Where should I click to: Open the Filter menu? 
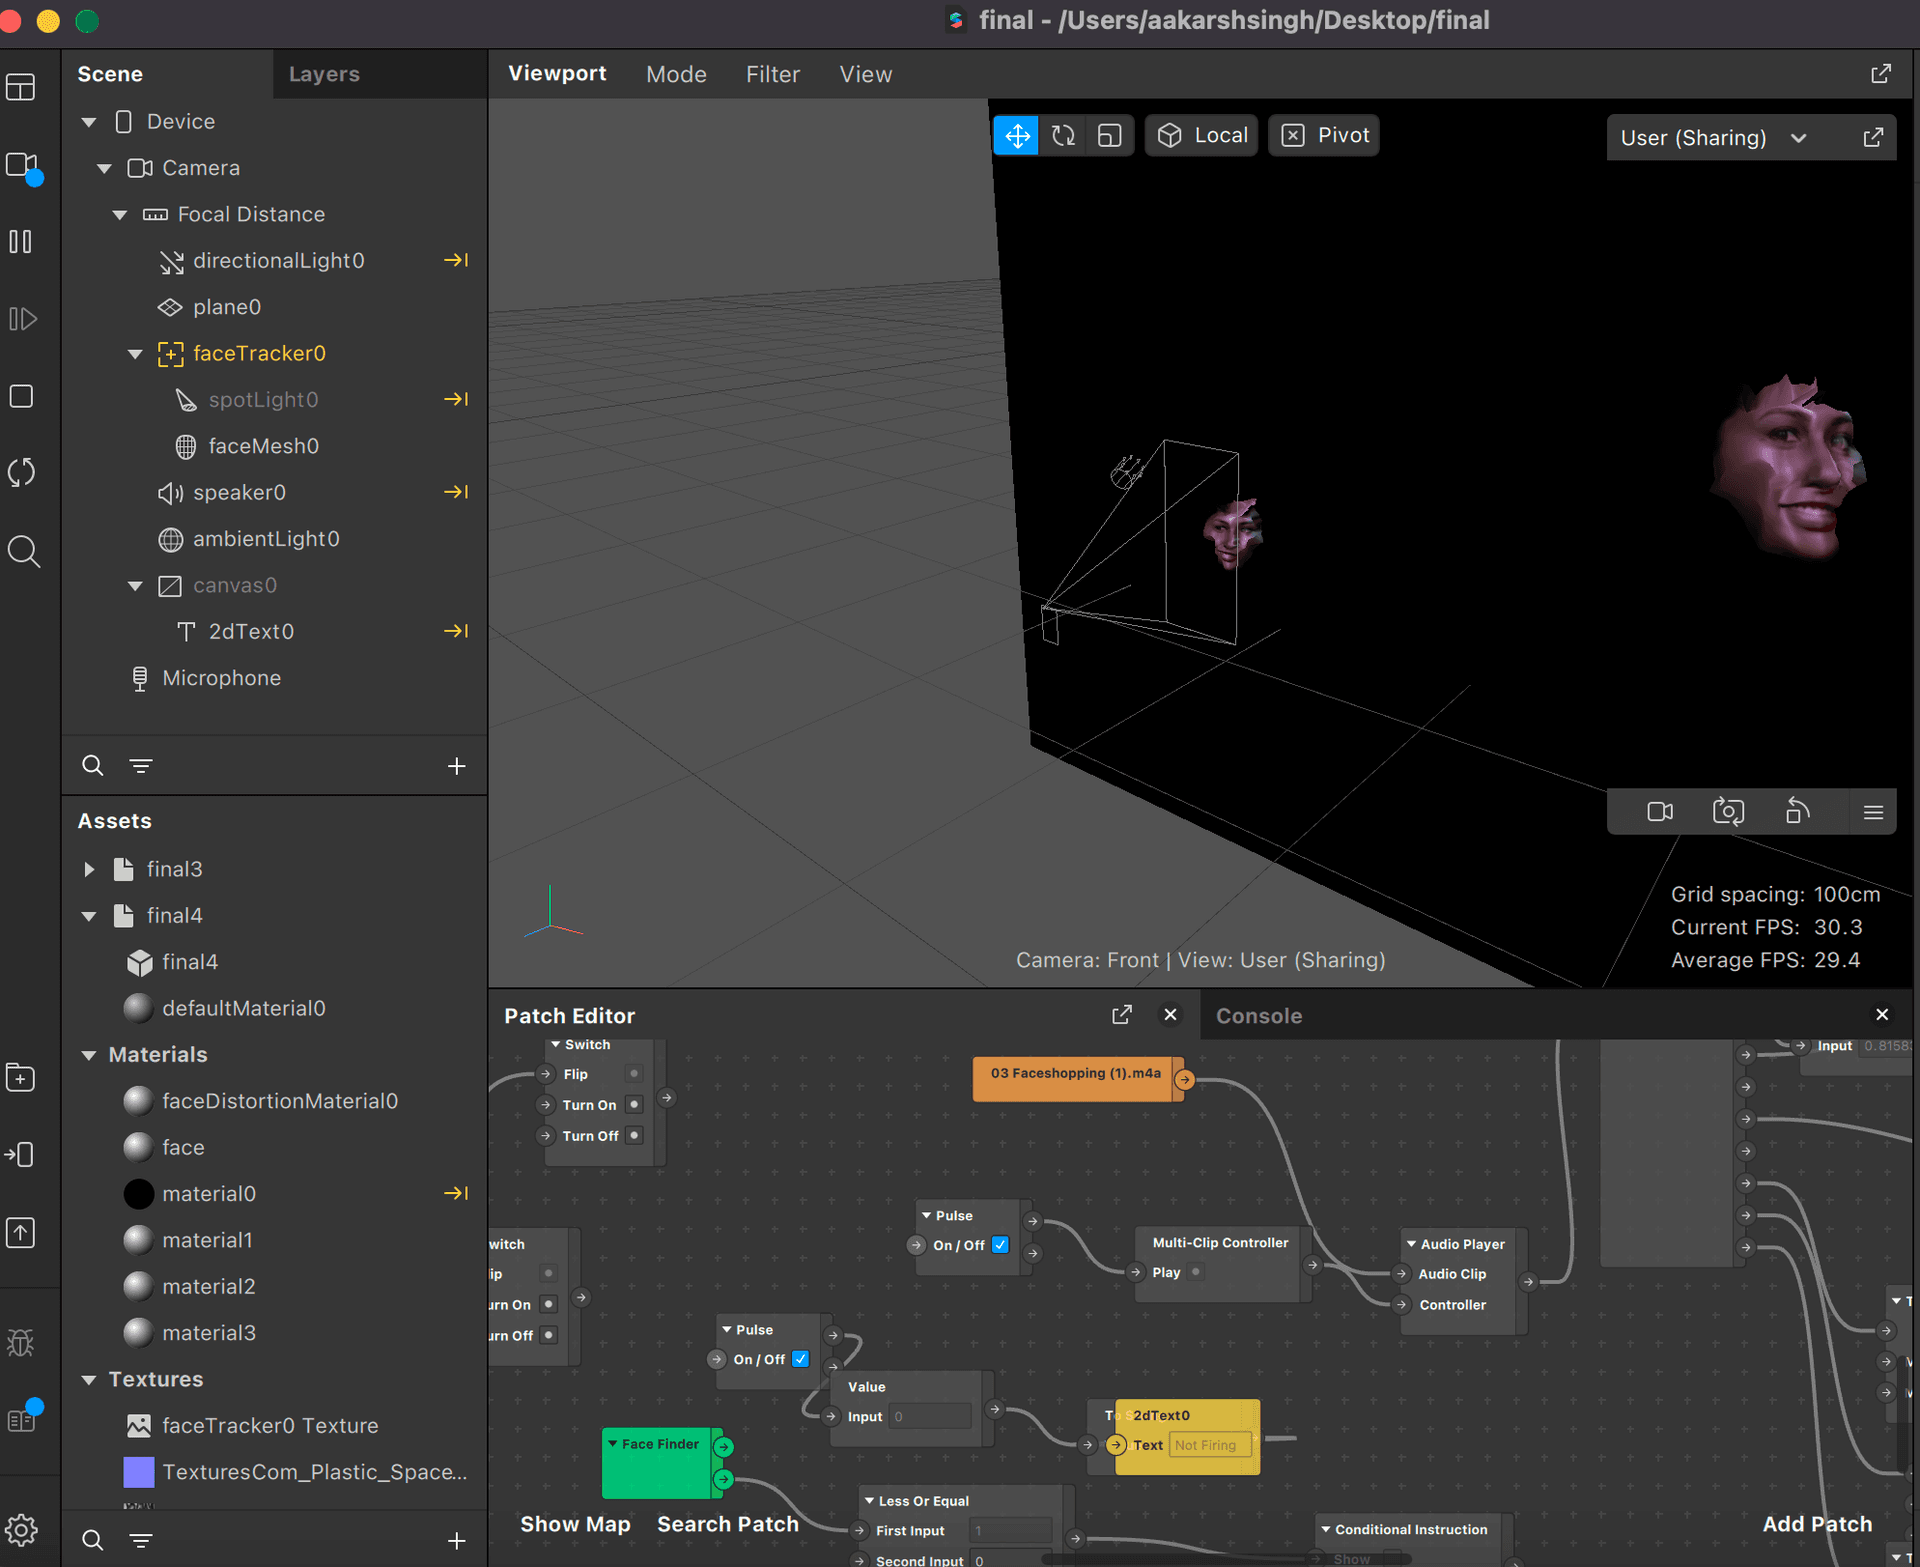point(773,74)
